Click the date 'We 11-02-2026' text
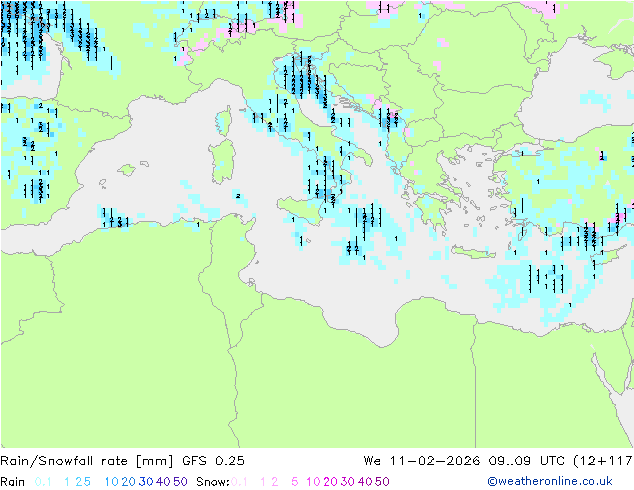Screen dimensions: 634x490 point(422,461)
